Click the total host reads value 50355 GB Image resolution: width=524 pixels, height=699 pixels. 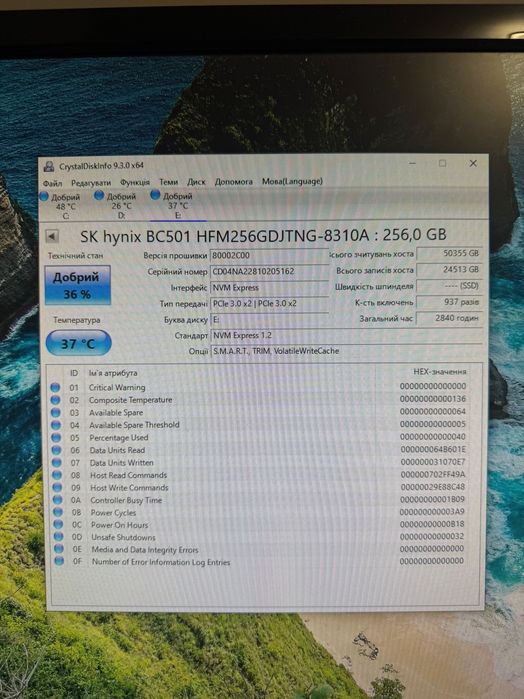[x=449, y=253]
